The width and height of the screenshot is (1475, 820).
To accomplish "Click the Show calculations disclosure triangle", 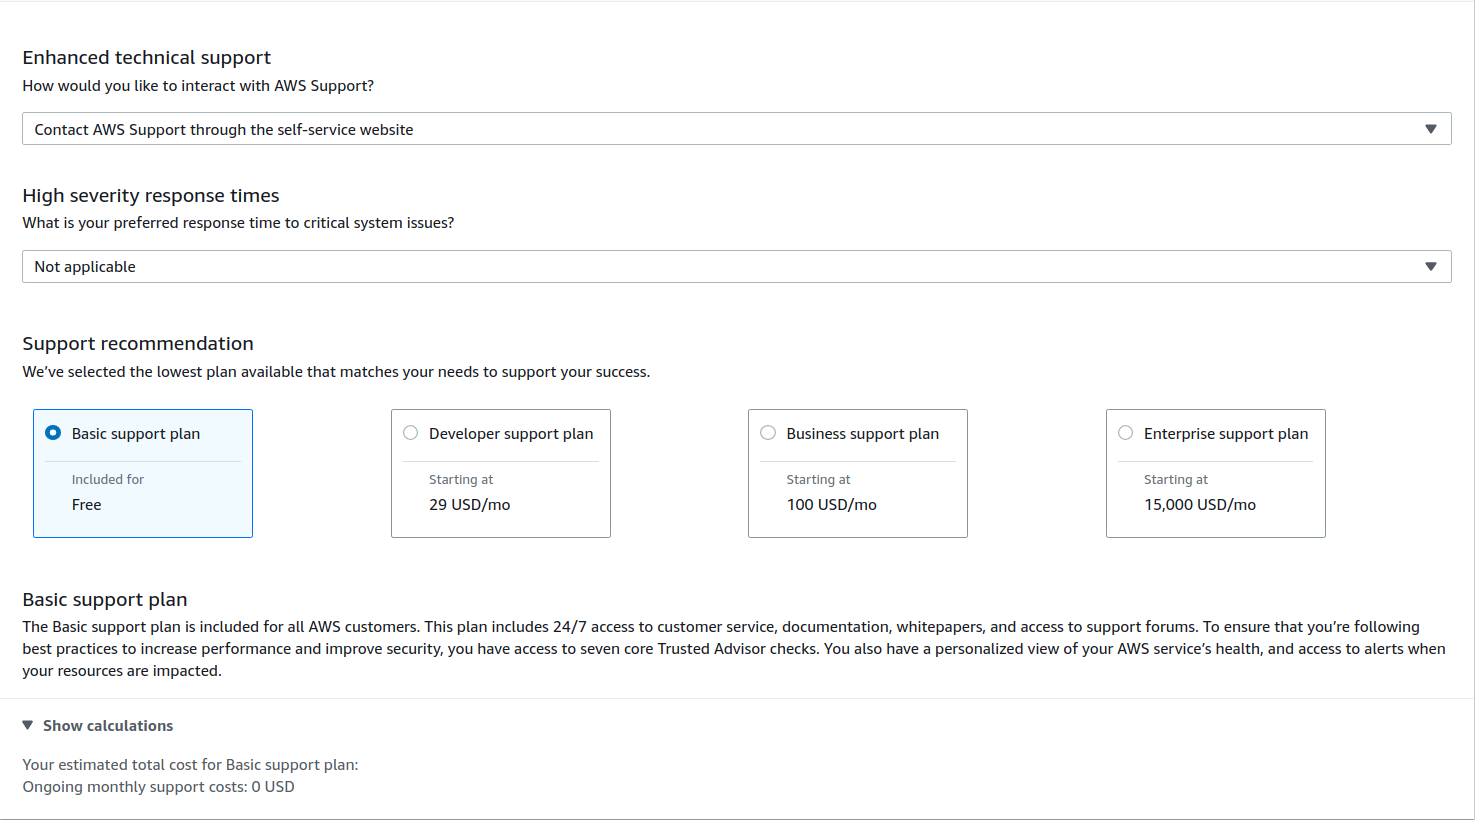I will pos(27,725).
